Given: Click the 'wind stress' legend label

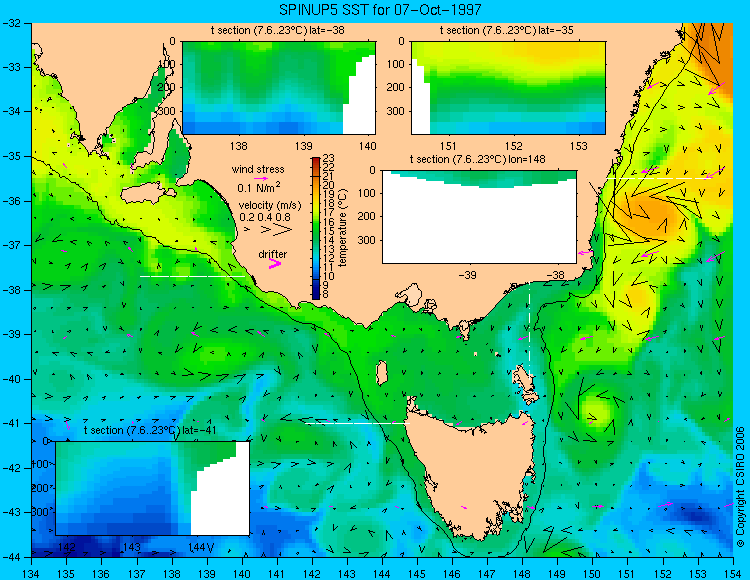Looking at the screenshot, I should 258,169.
